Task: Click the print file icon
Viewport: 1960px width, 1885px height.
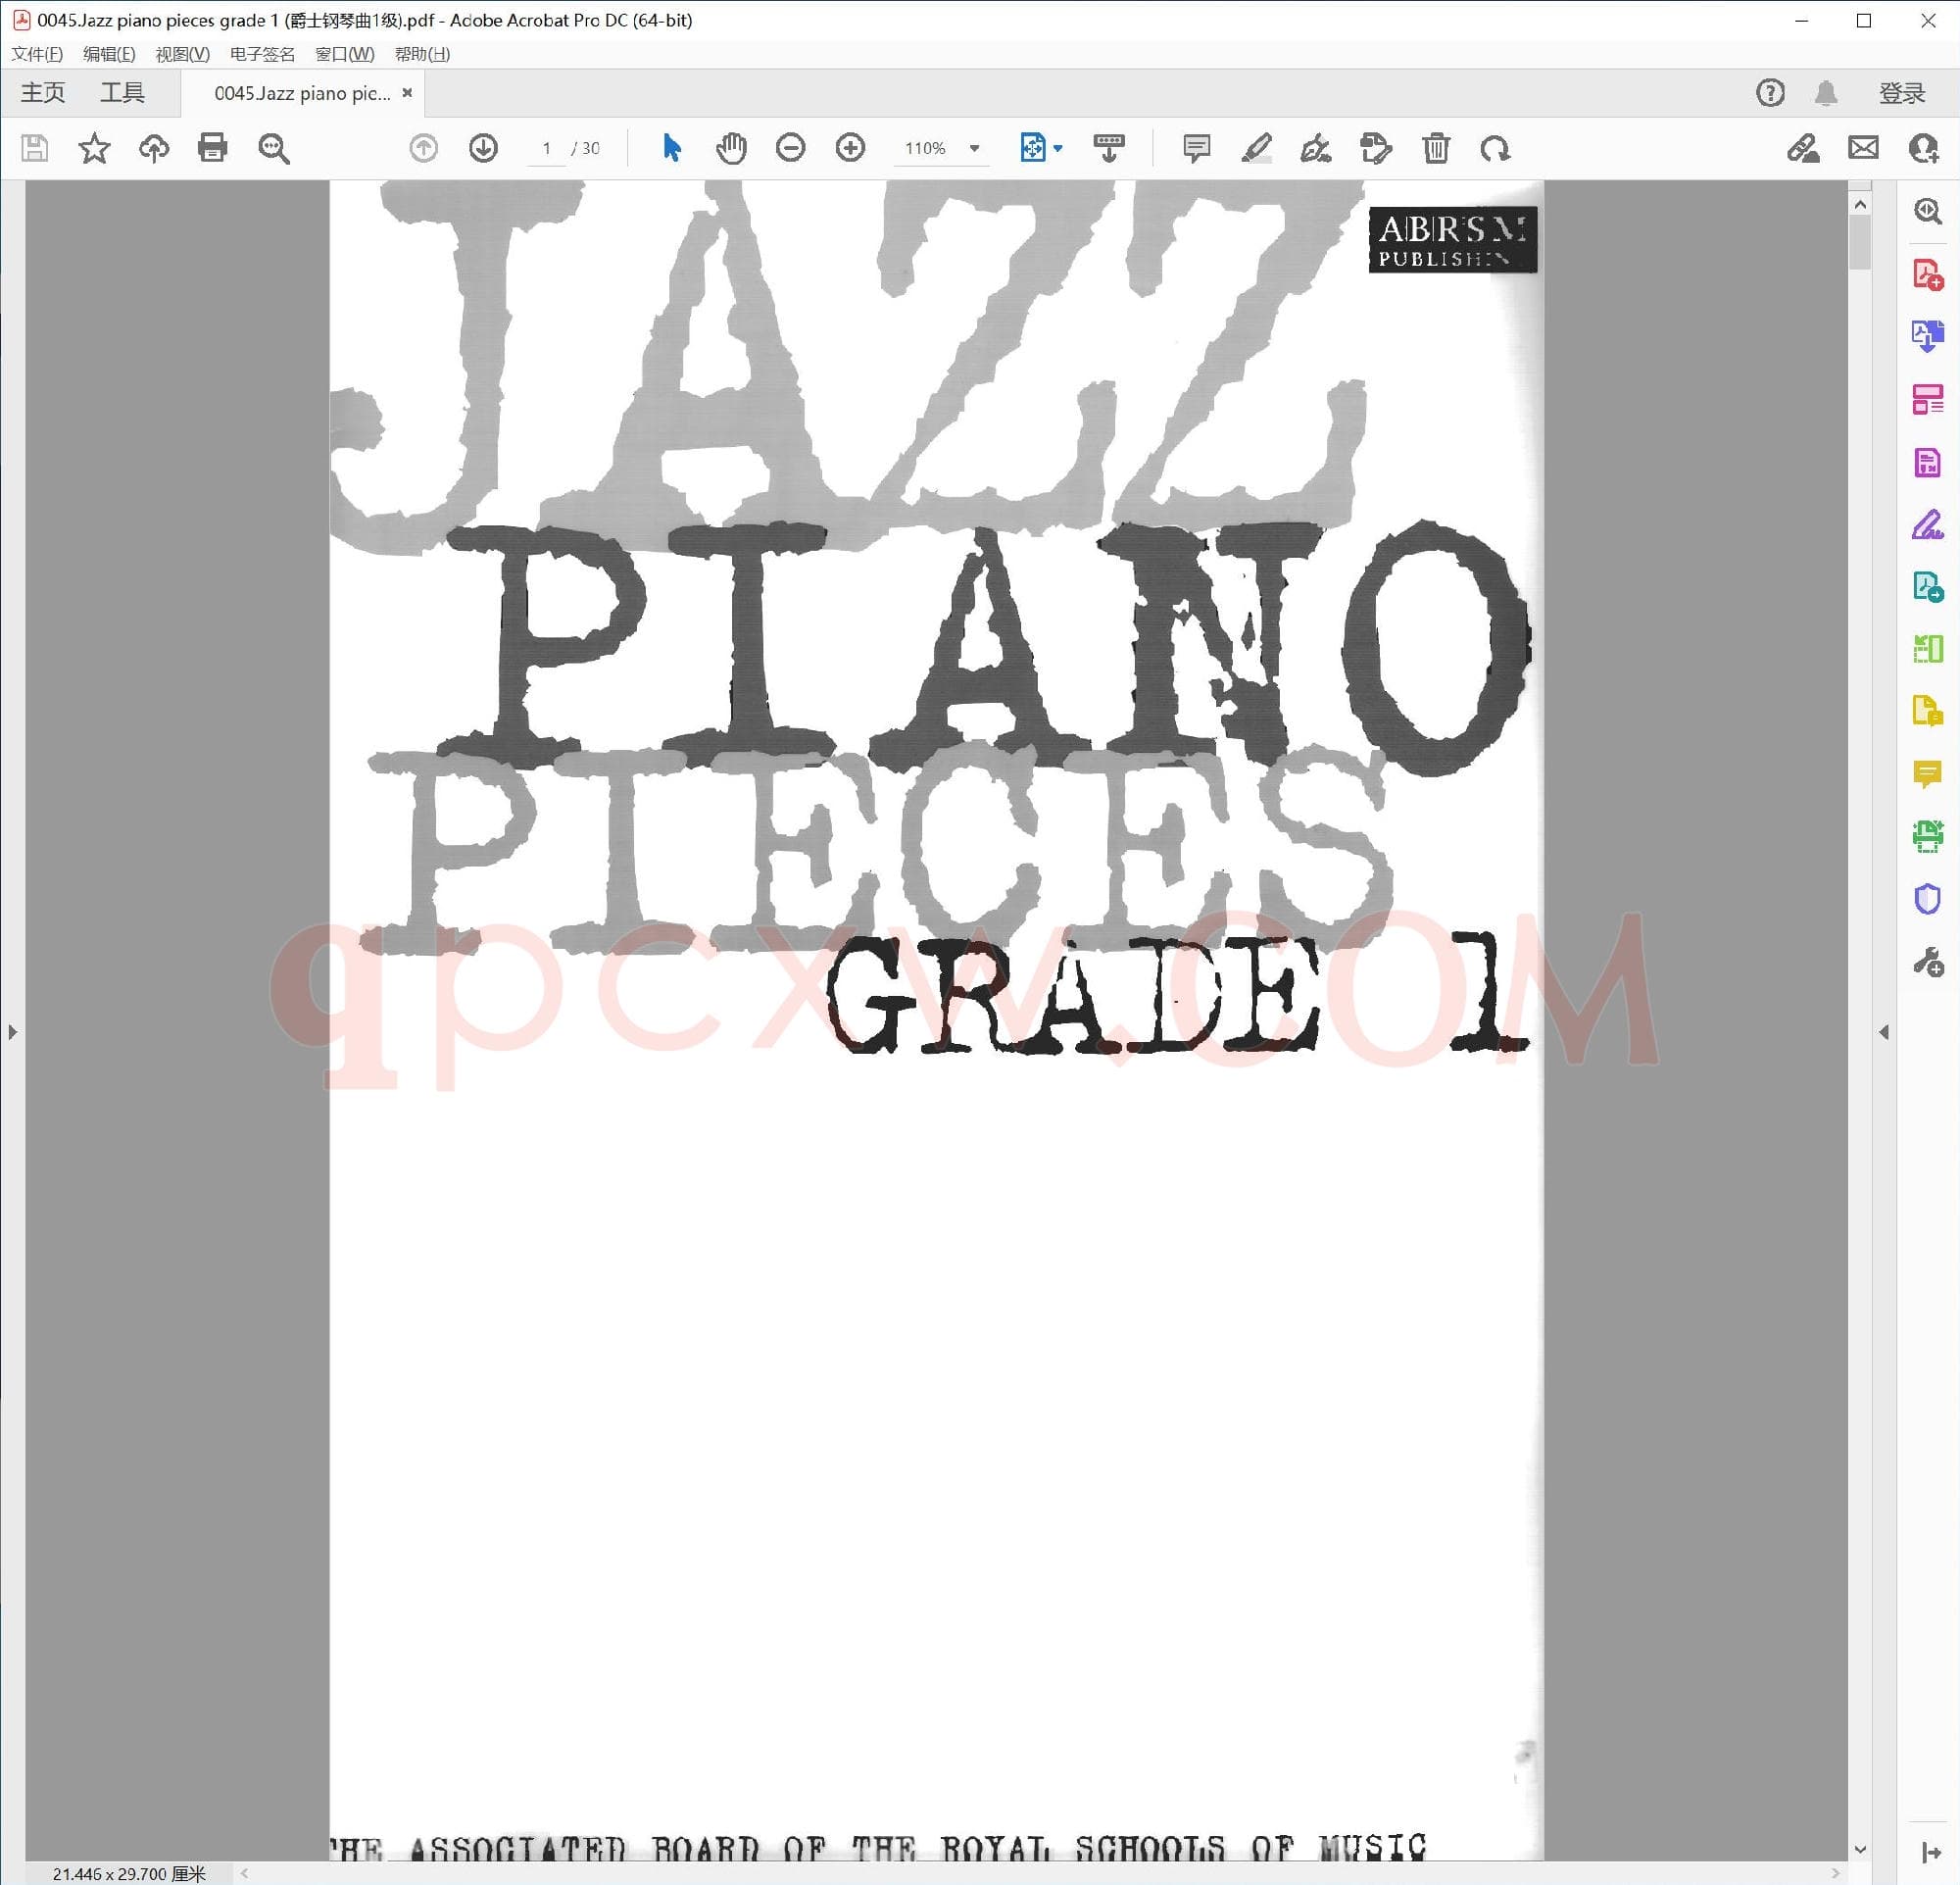Action: (212, 148)
